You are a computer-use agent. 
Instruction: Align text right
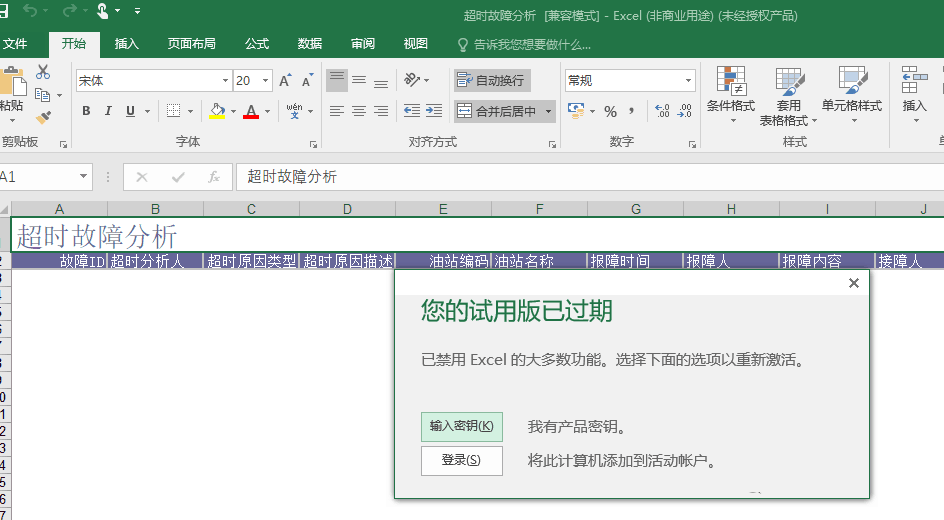380,111
